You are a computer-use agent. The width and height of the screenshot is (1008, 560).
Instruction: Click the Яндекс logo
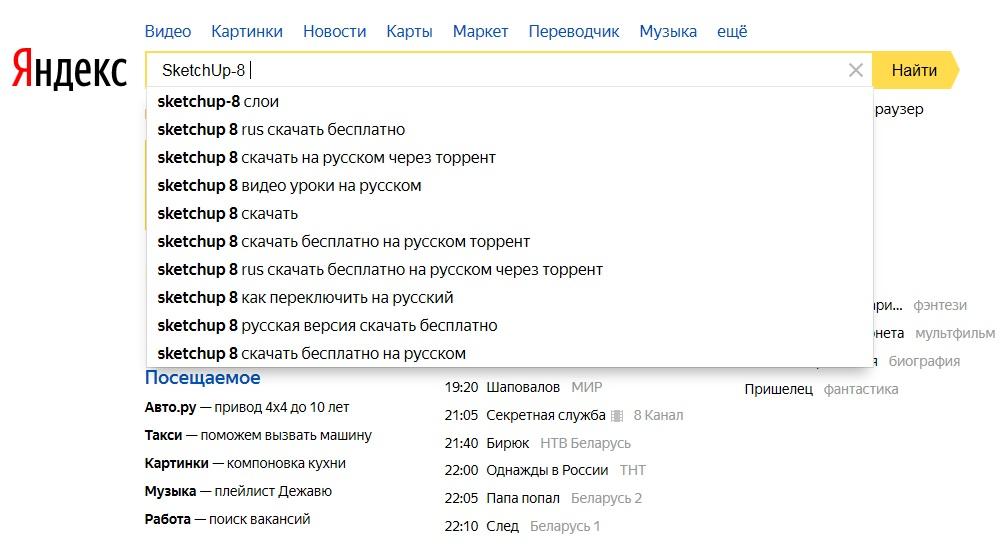click(x=69, y=68)
